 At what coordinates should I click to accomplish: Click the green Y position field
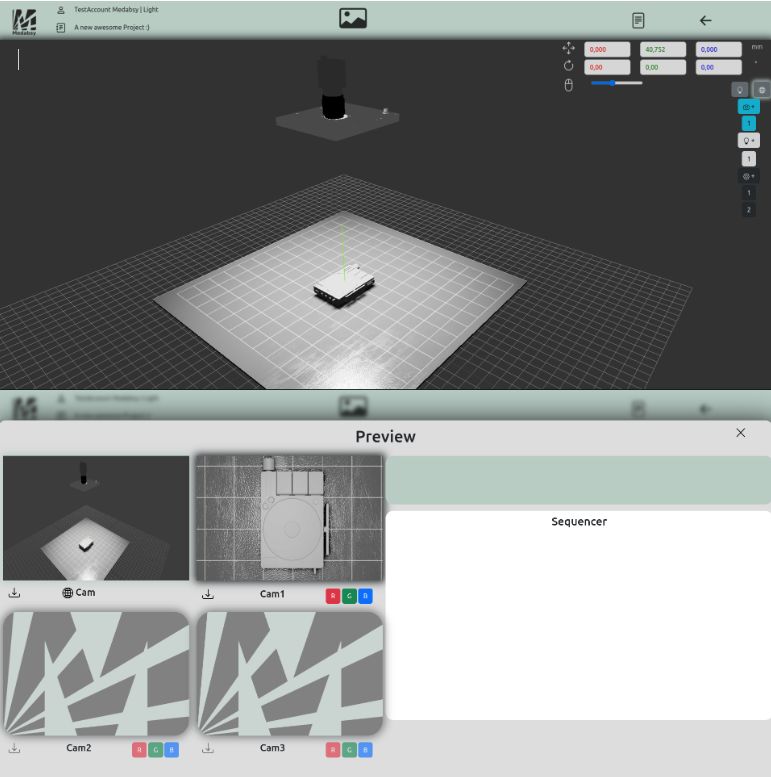coord(663,49)
